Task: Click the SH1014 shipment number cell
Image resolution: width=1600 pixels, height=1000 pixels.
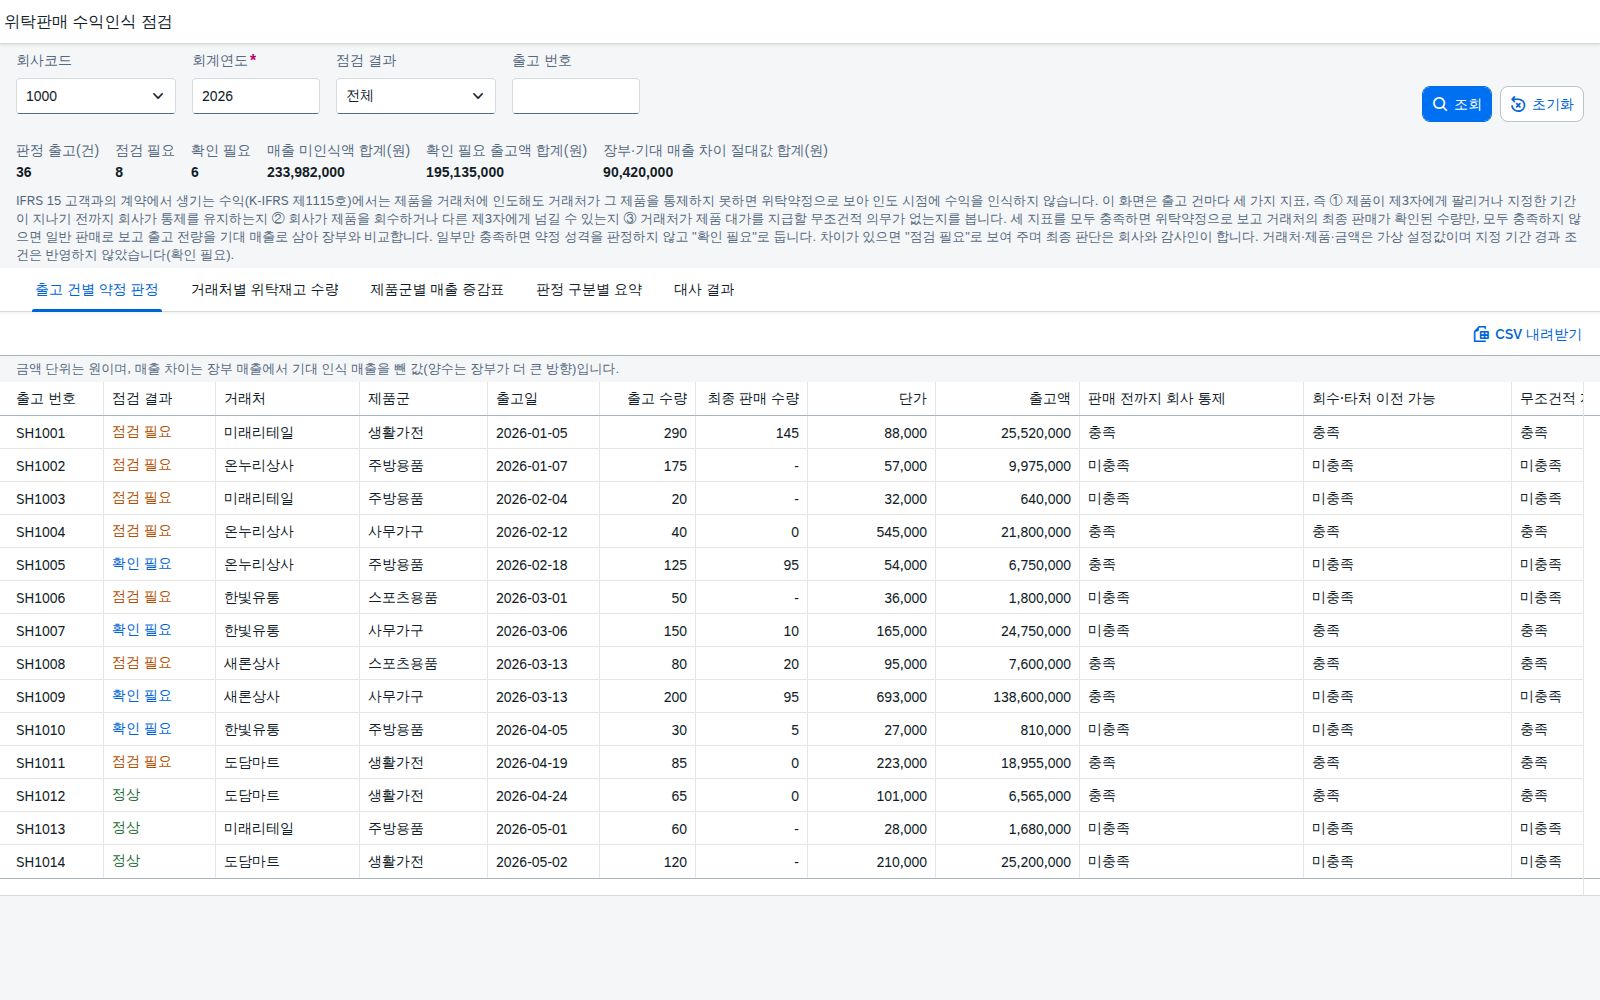Action: pos(41,862)
